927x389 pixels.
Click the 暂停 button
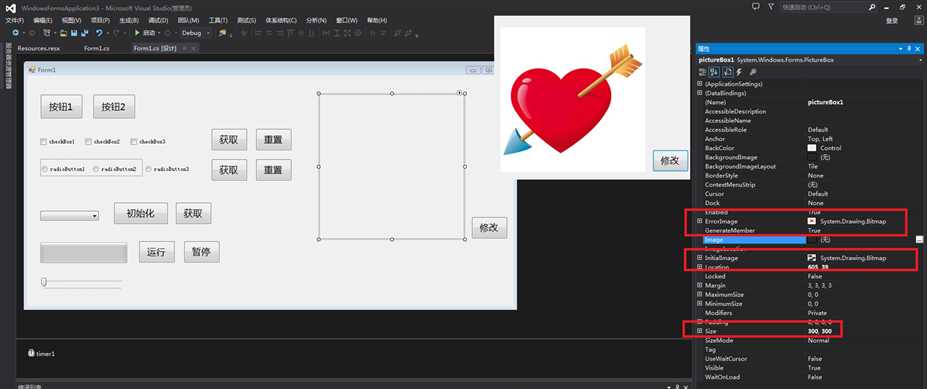(x=202, y=252)
